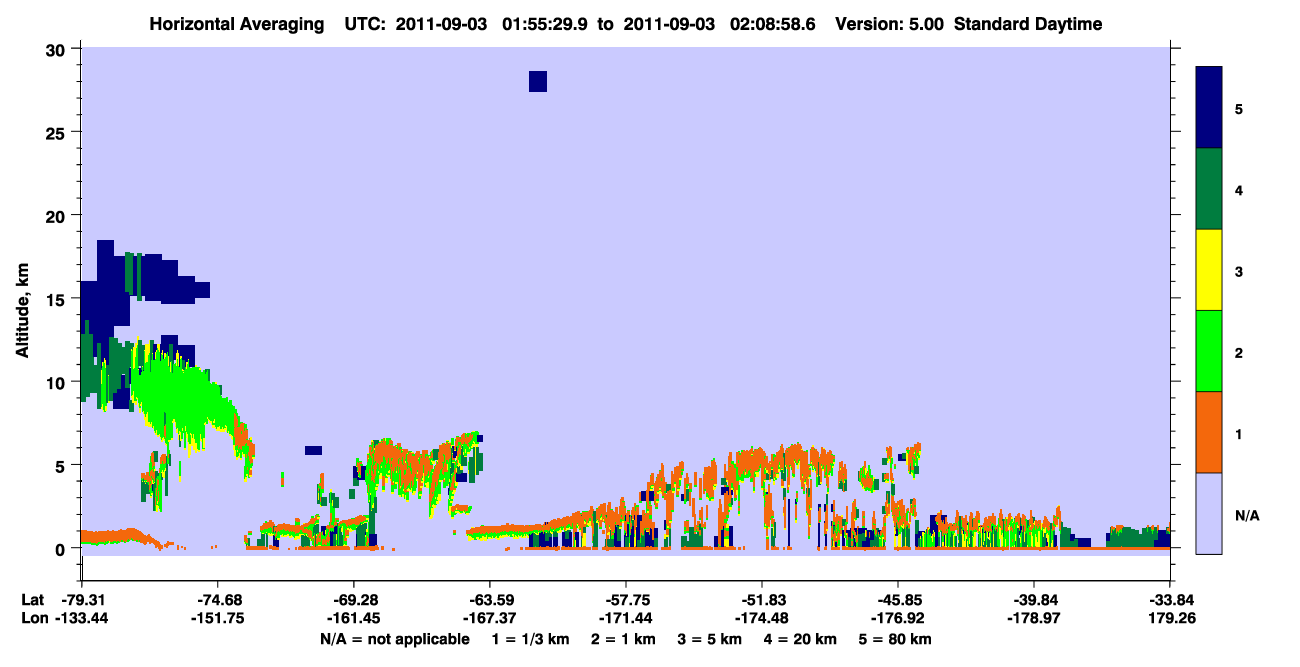Screen dimensions: 1300x667
Task: Click longitude value -178.97
Action: [x=1034, y=618]
